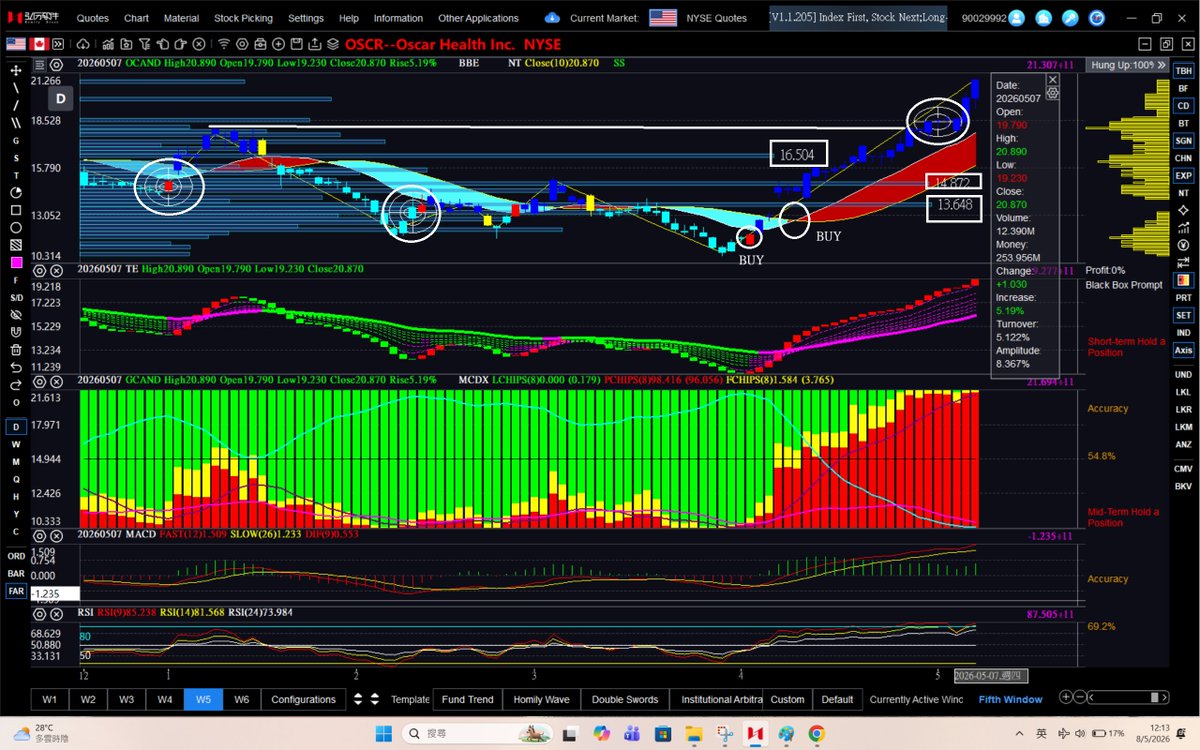Click the circled plus toolbar icon
Screen dimensions: 1200x750
278,44
